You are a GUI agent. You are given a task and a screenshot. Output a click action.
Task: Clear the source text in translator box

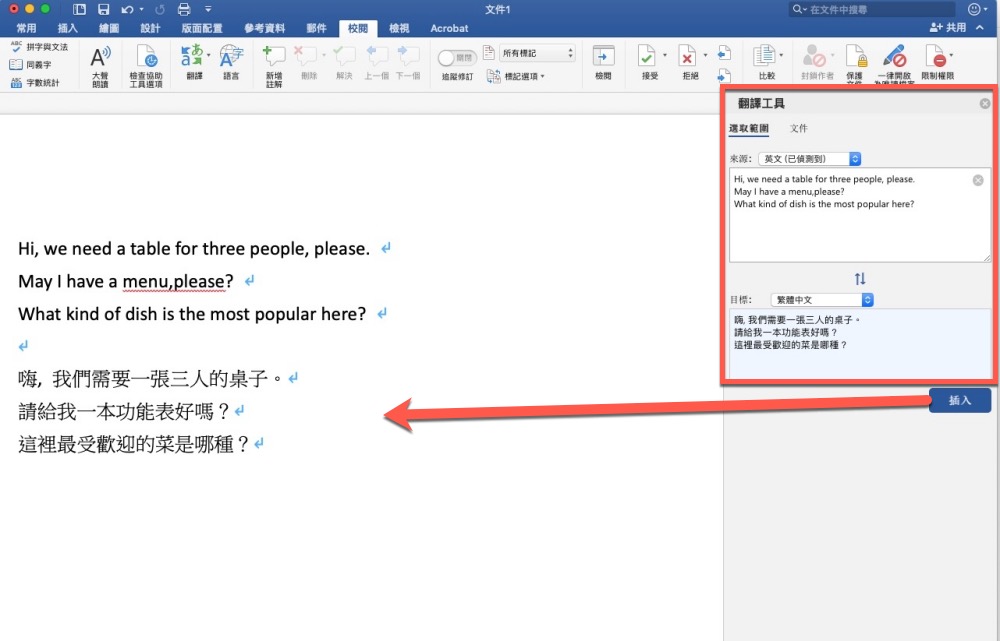(978, 180)
